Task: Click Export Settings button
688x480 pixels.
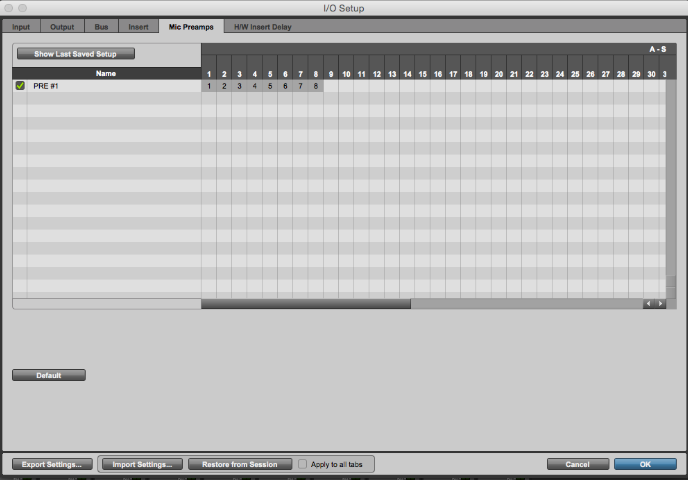Action: [53, 464]
